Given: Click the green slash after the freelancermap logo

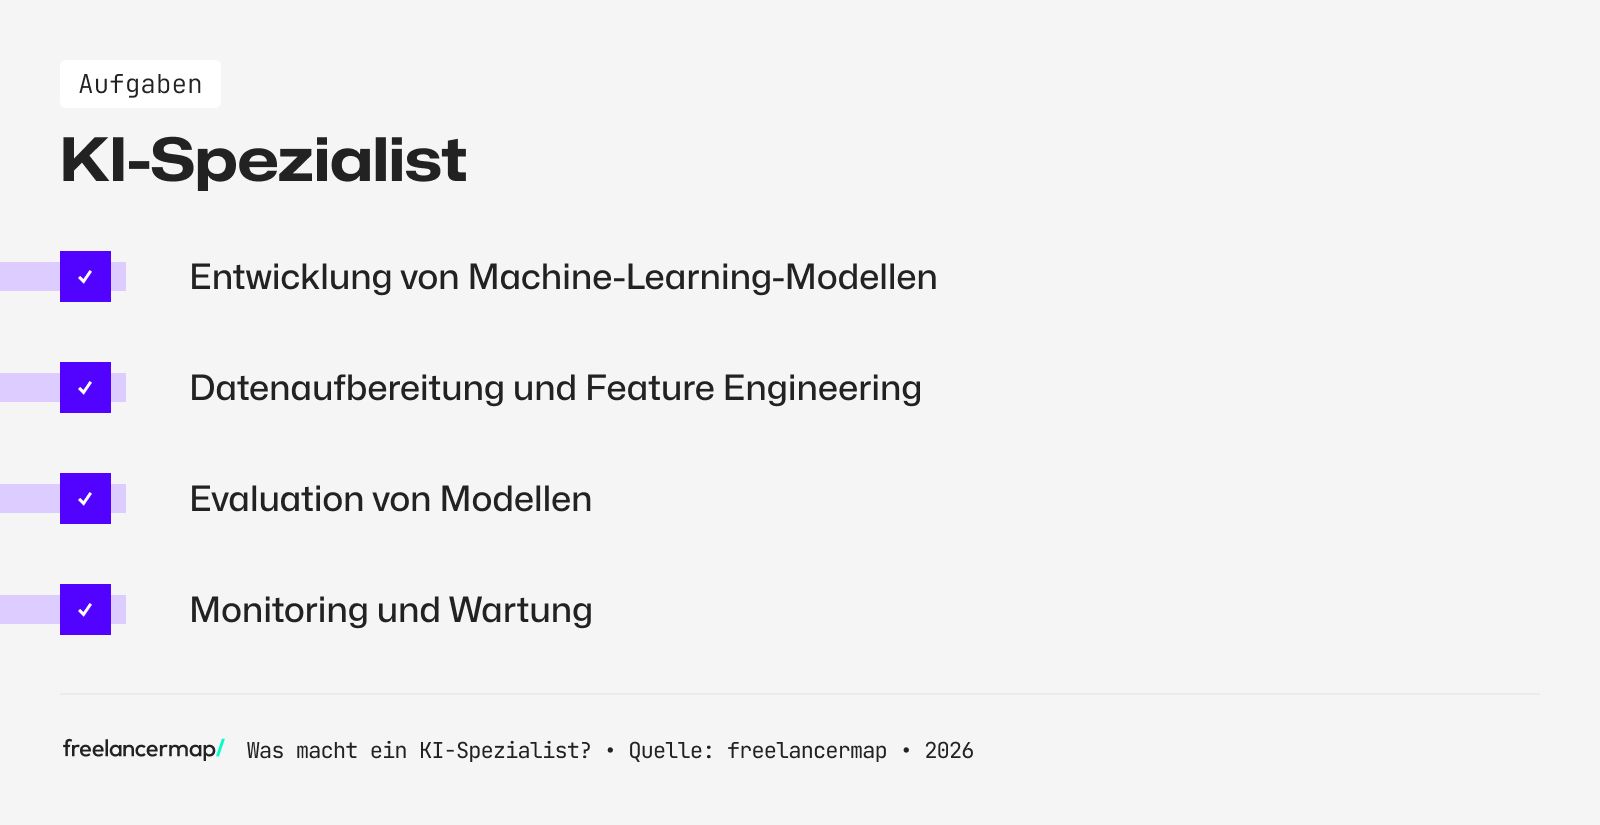Looking at the screenshot, I should 221,748.
